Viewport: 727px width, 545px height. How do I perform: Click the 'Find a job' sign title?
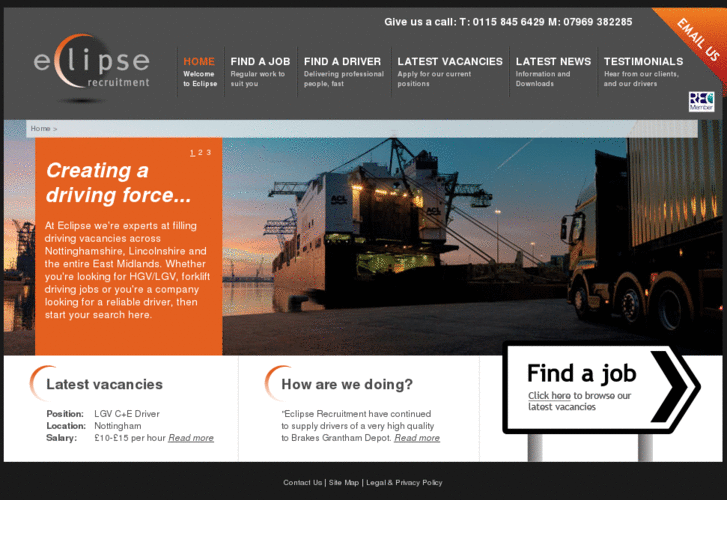pyautogui.click(x=582, y=373)
